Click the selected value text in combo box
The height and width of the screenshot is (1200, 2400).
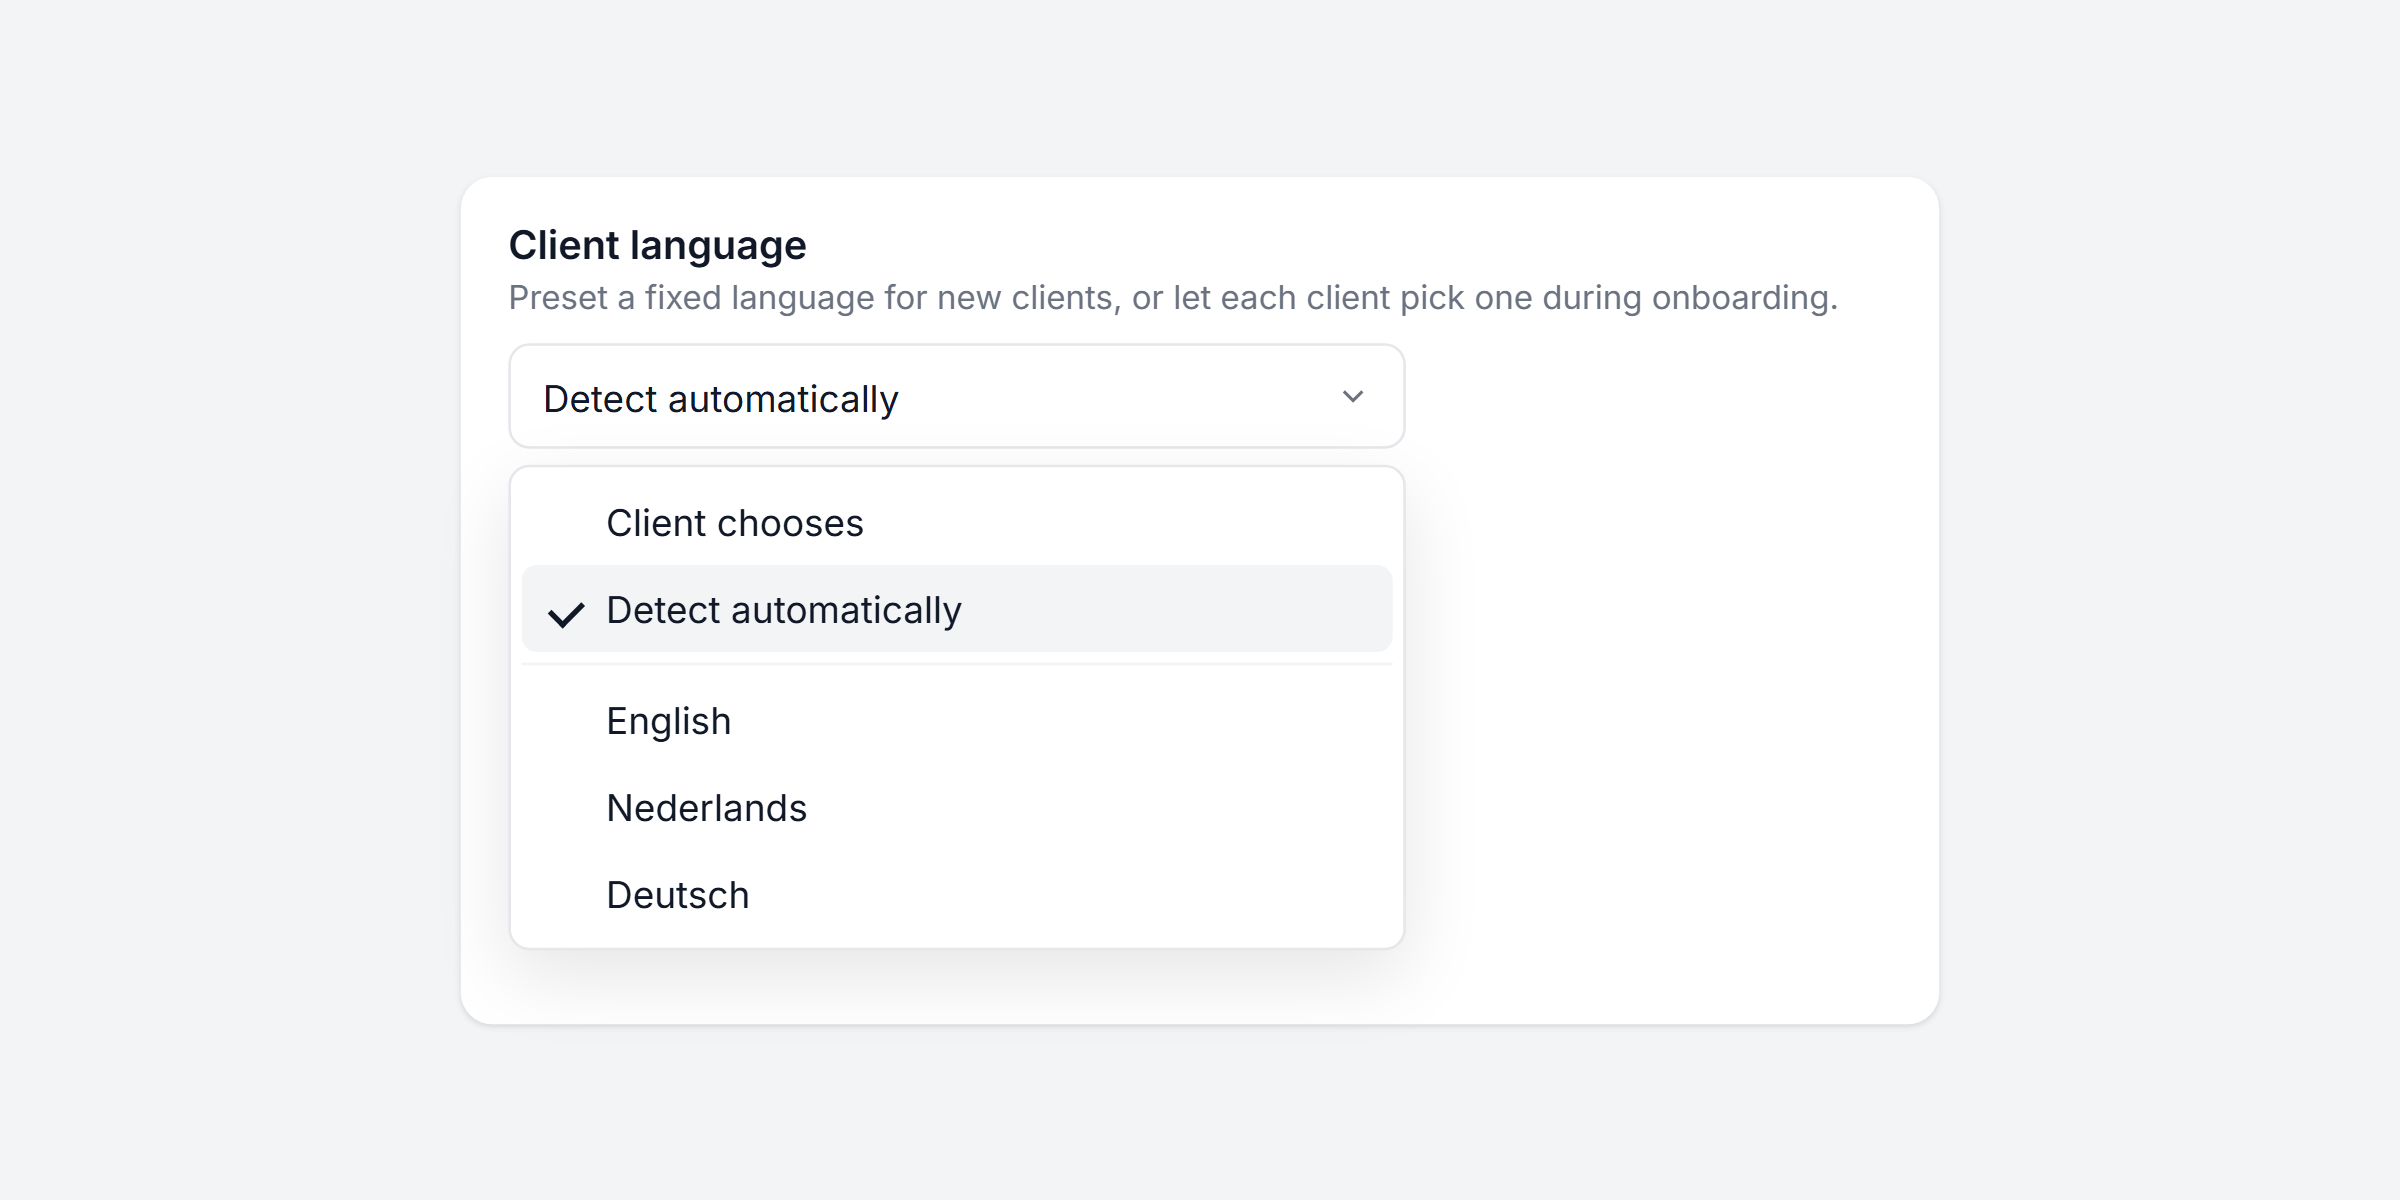pos(721,399)
